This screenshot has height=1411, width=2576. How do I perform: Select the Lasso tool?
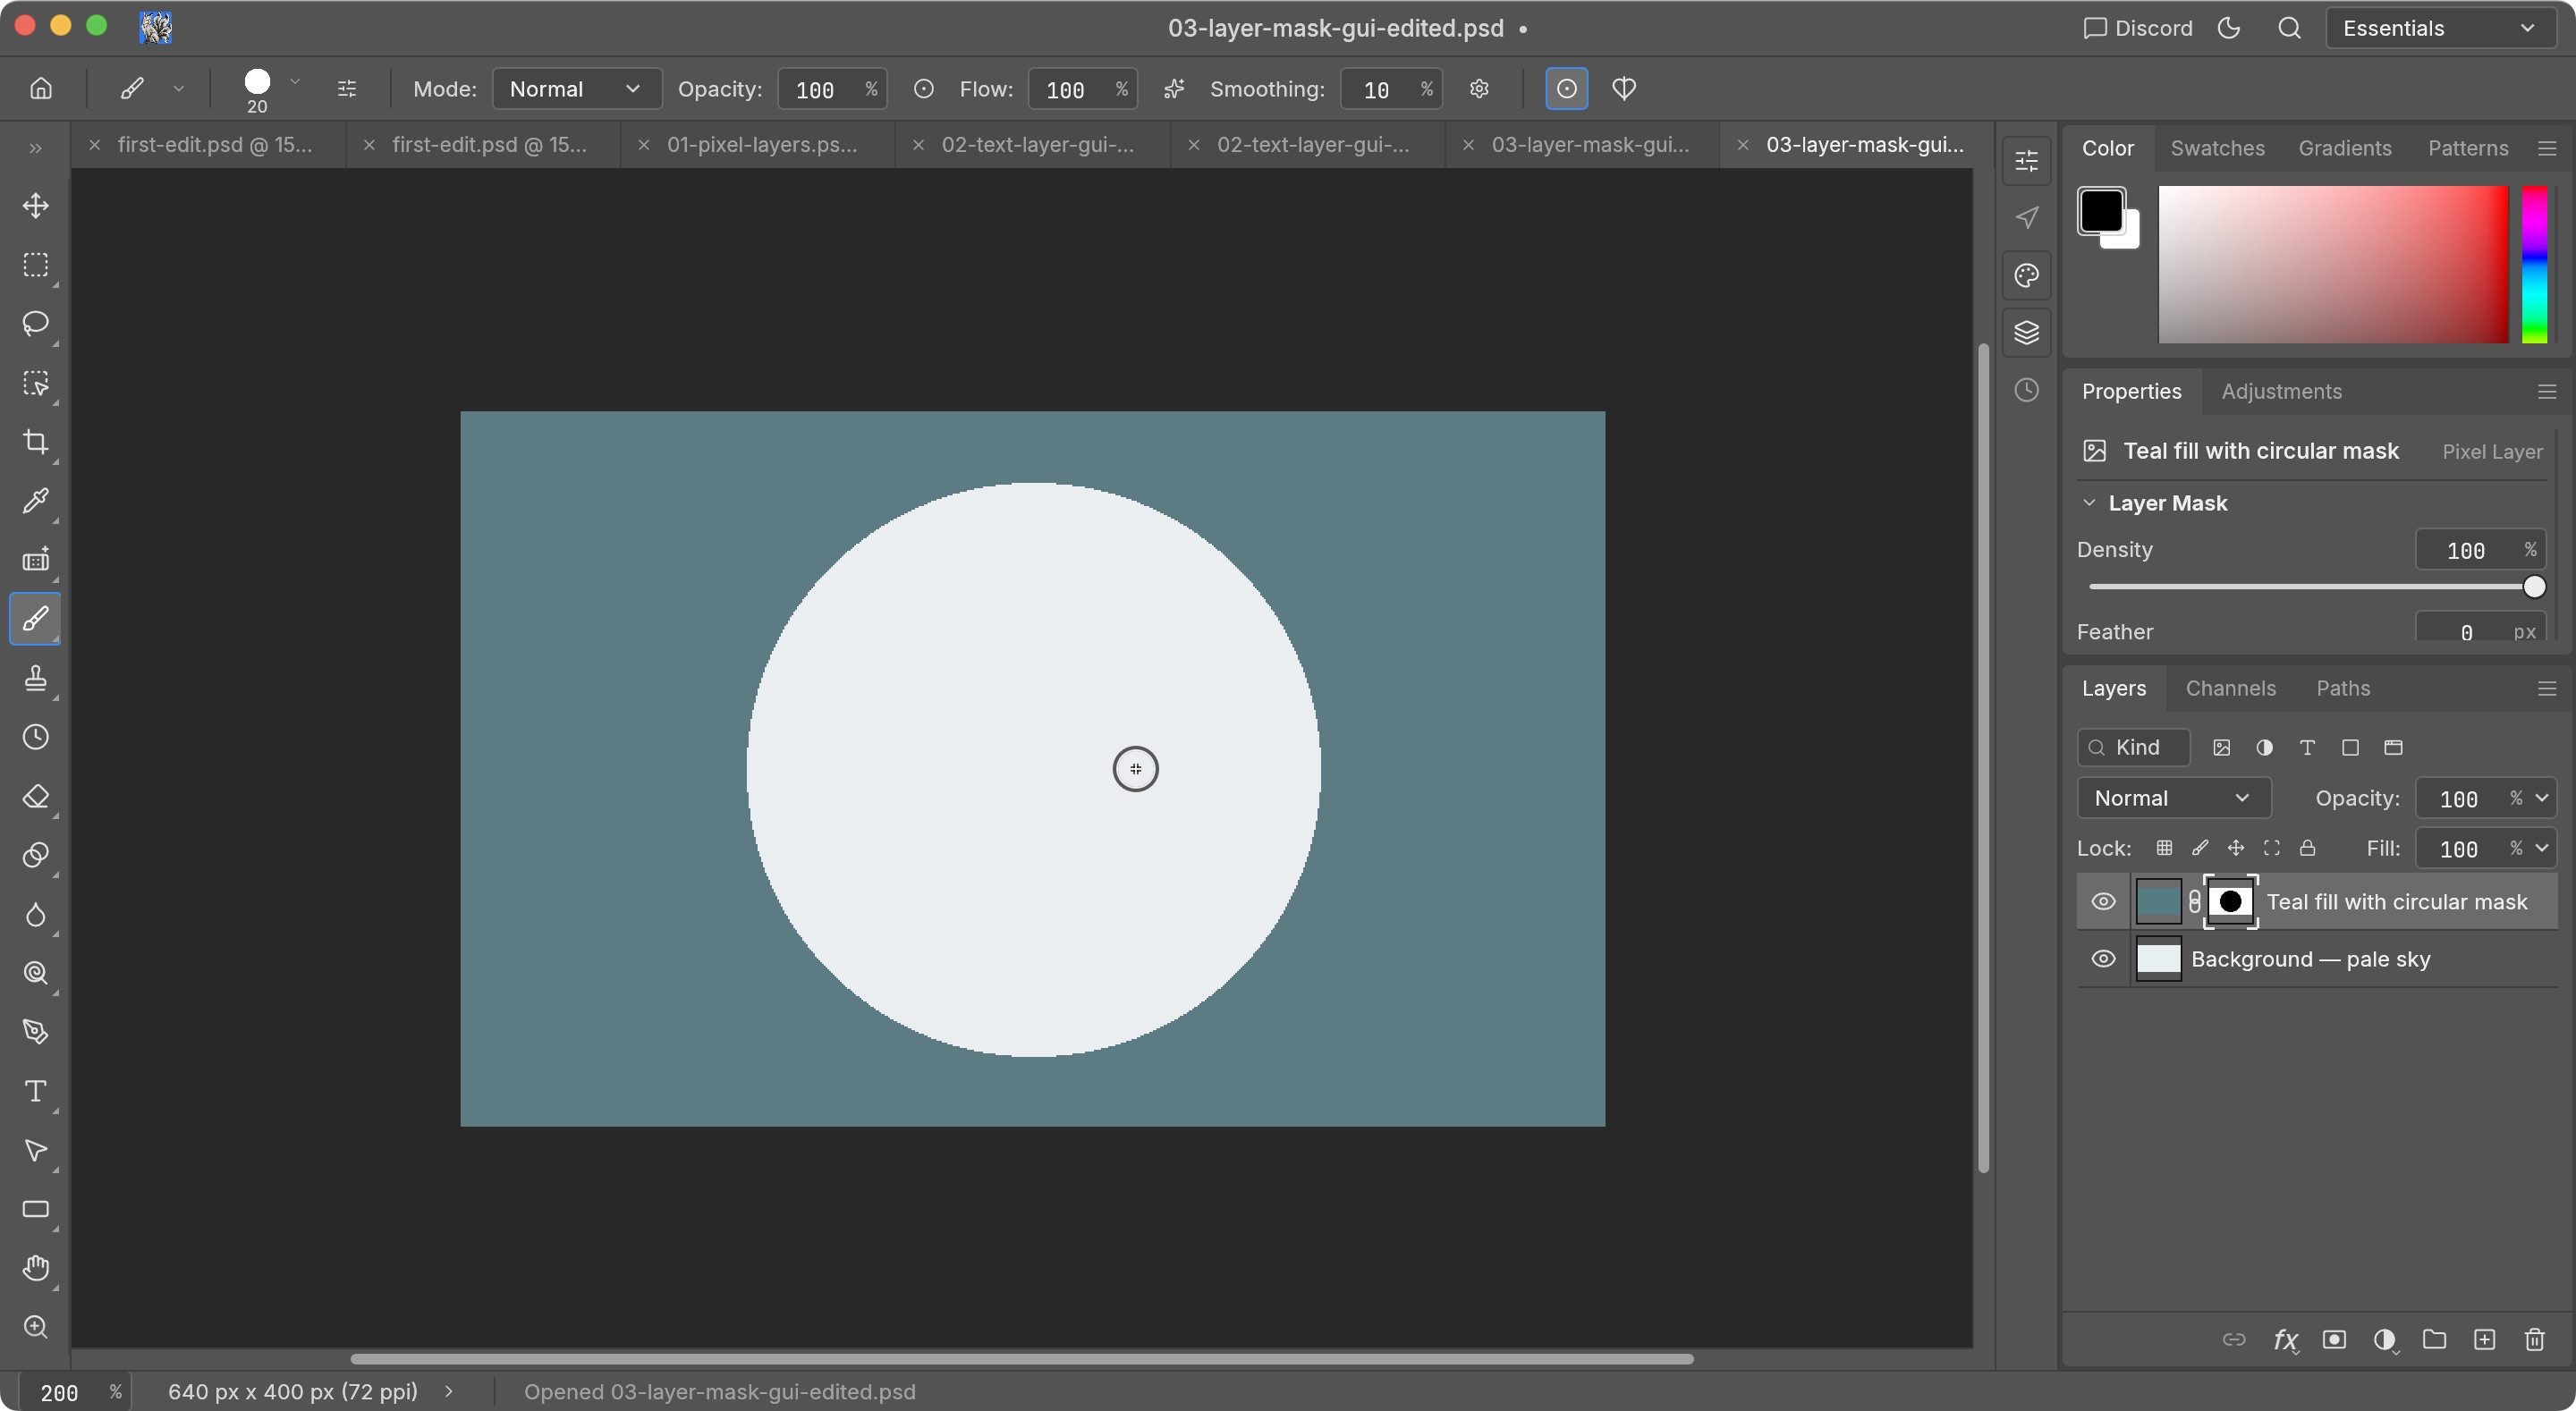coord(36,324)
